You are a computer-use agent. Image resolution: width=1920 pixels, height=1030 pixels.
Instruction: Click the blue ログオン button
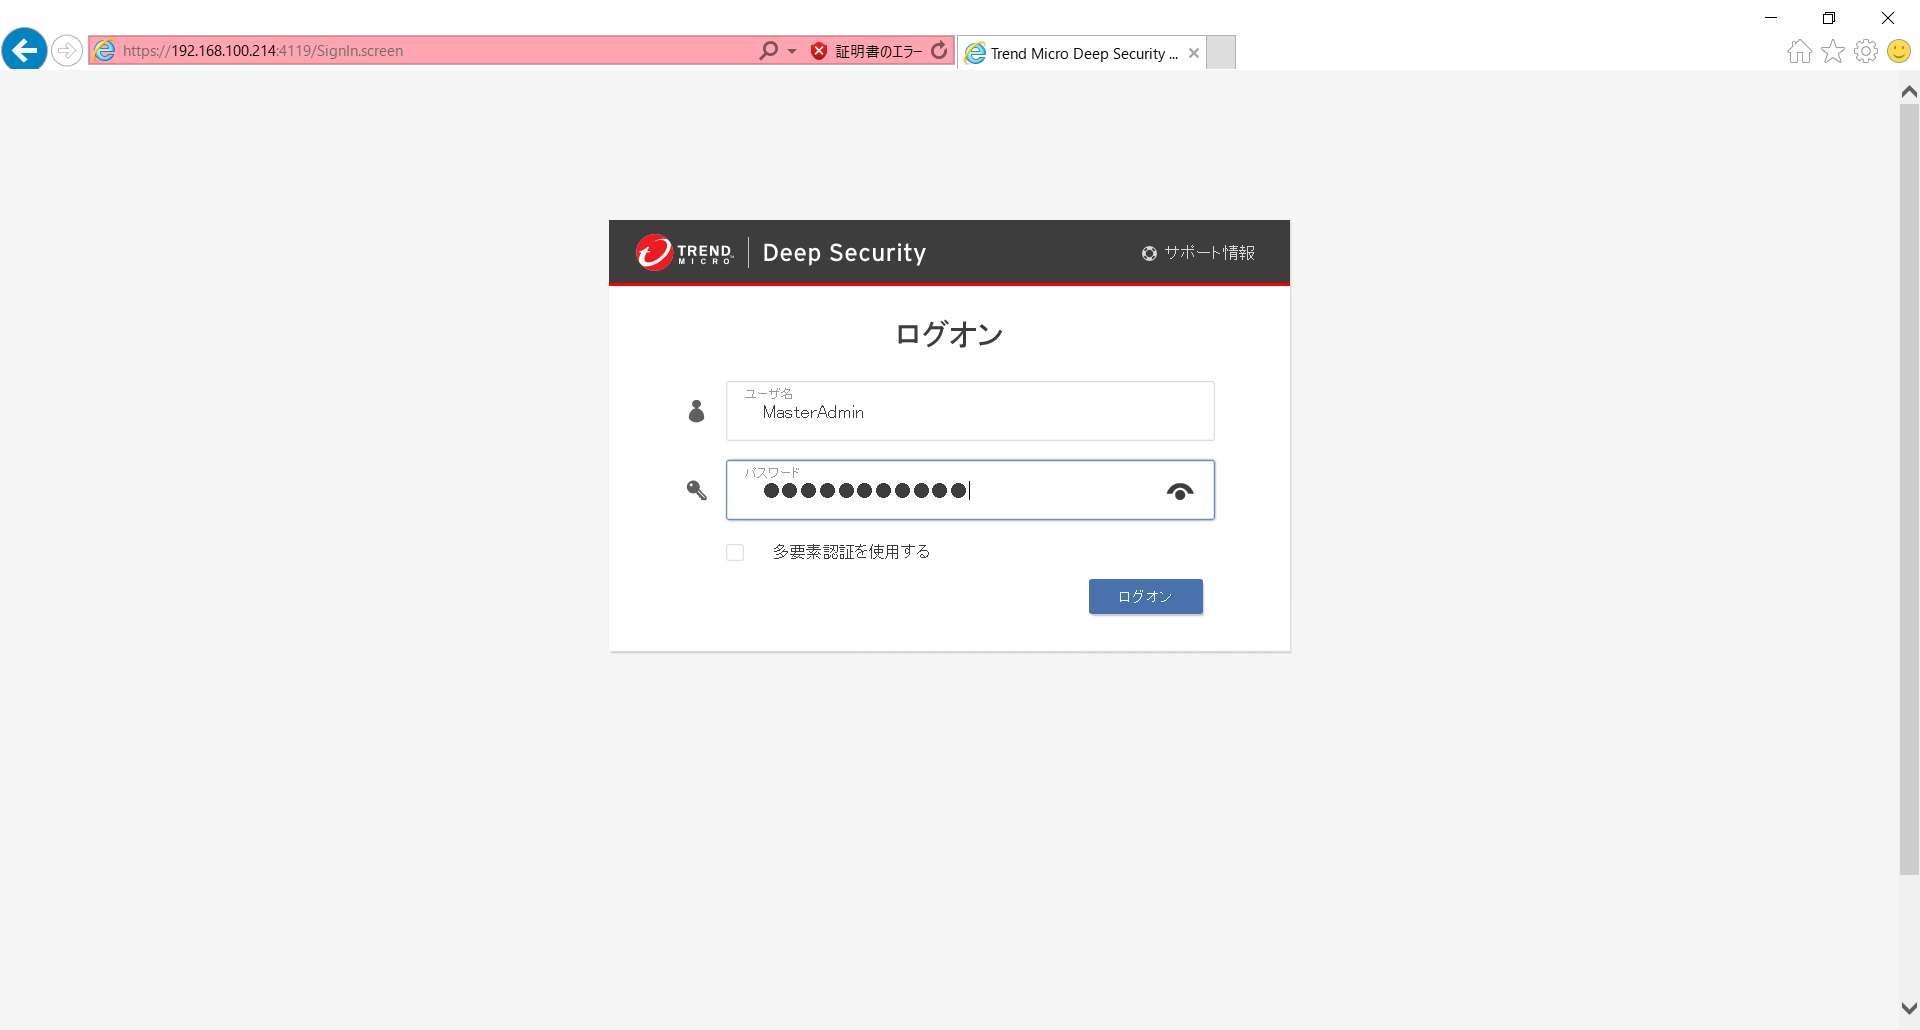click(x=1146, y=597)
